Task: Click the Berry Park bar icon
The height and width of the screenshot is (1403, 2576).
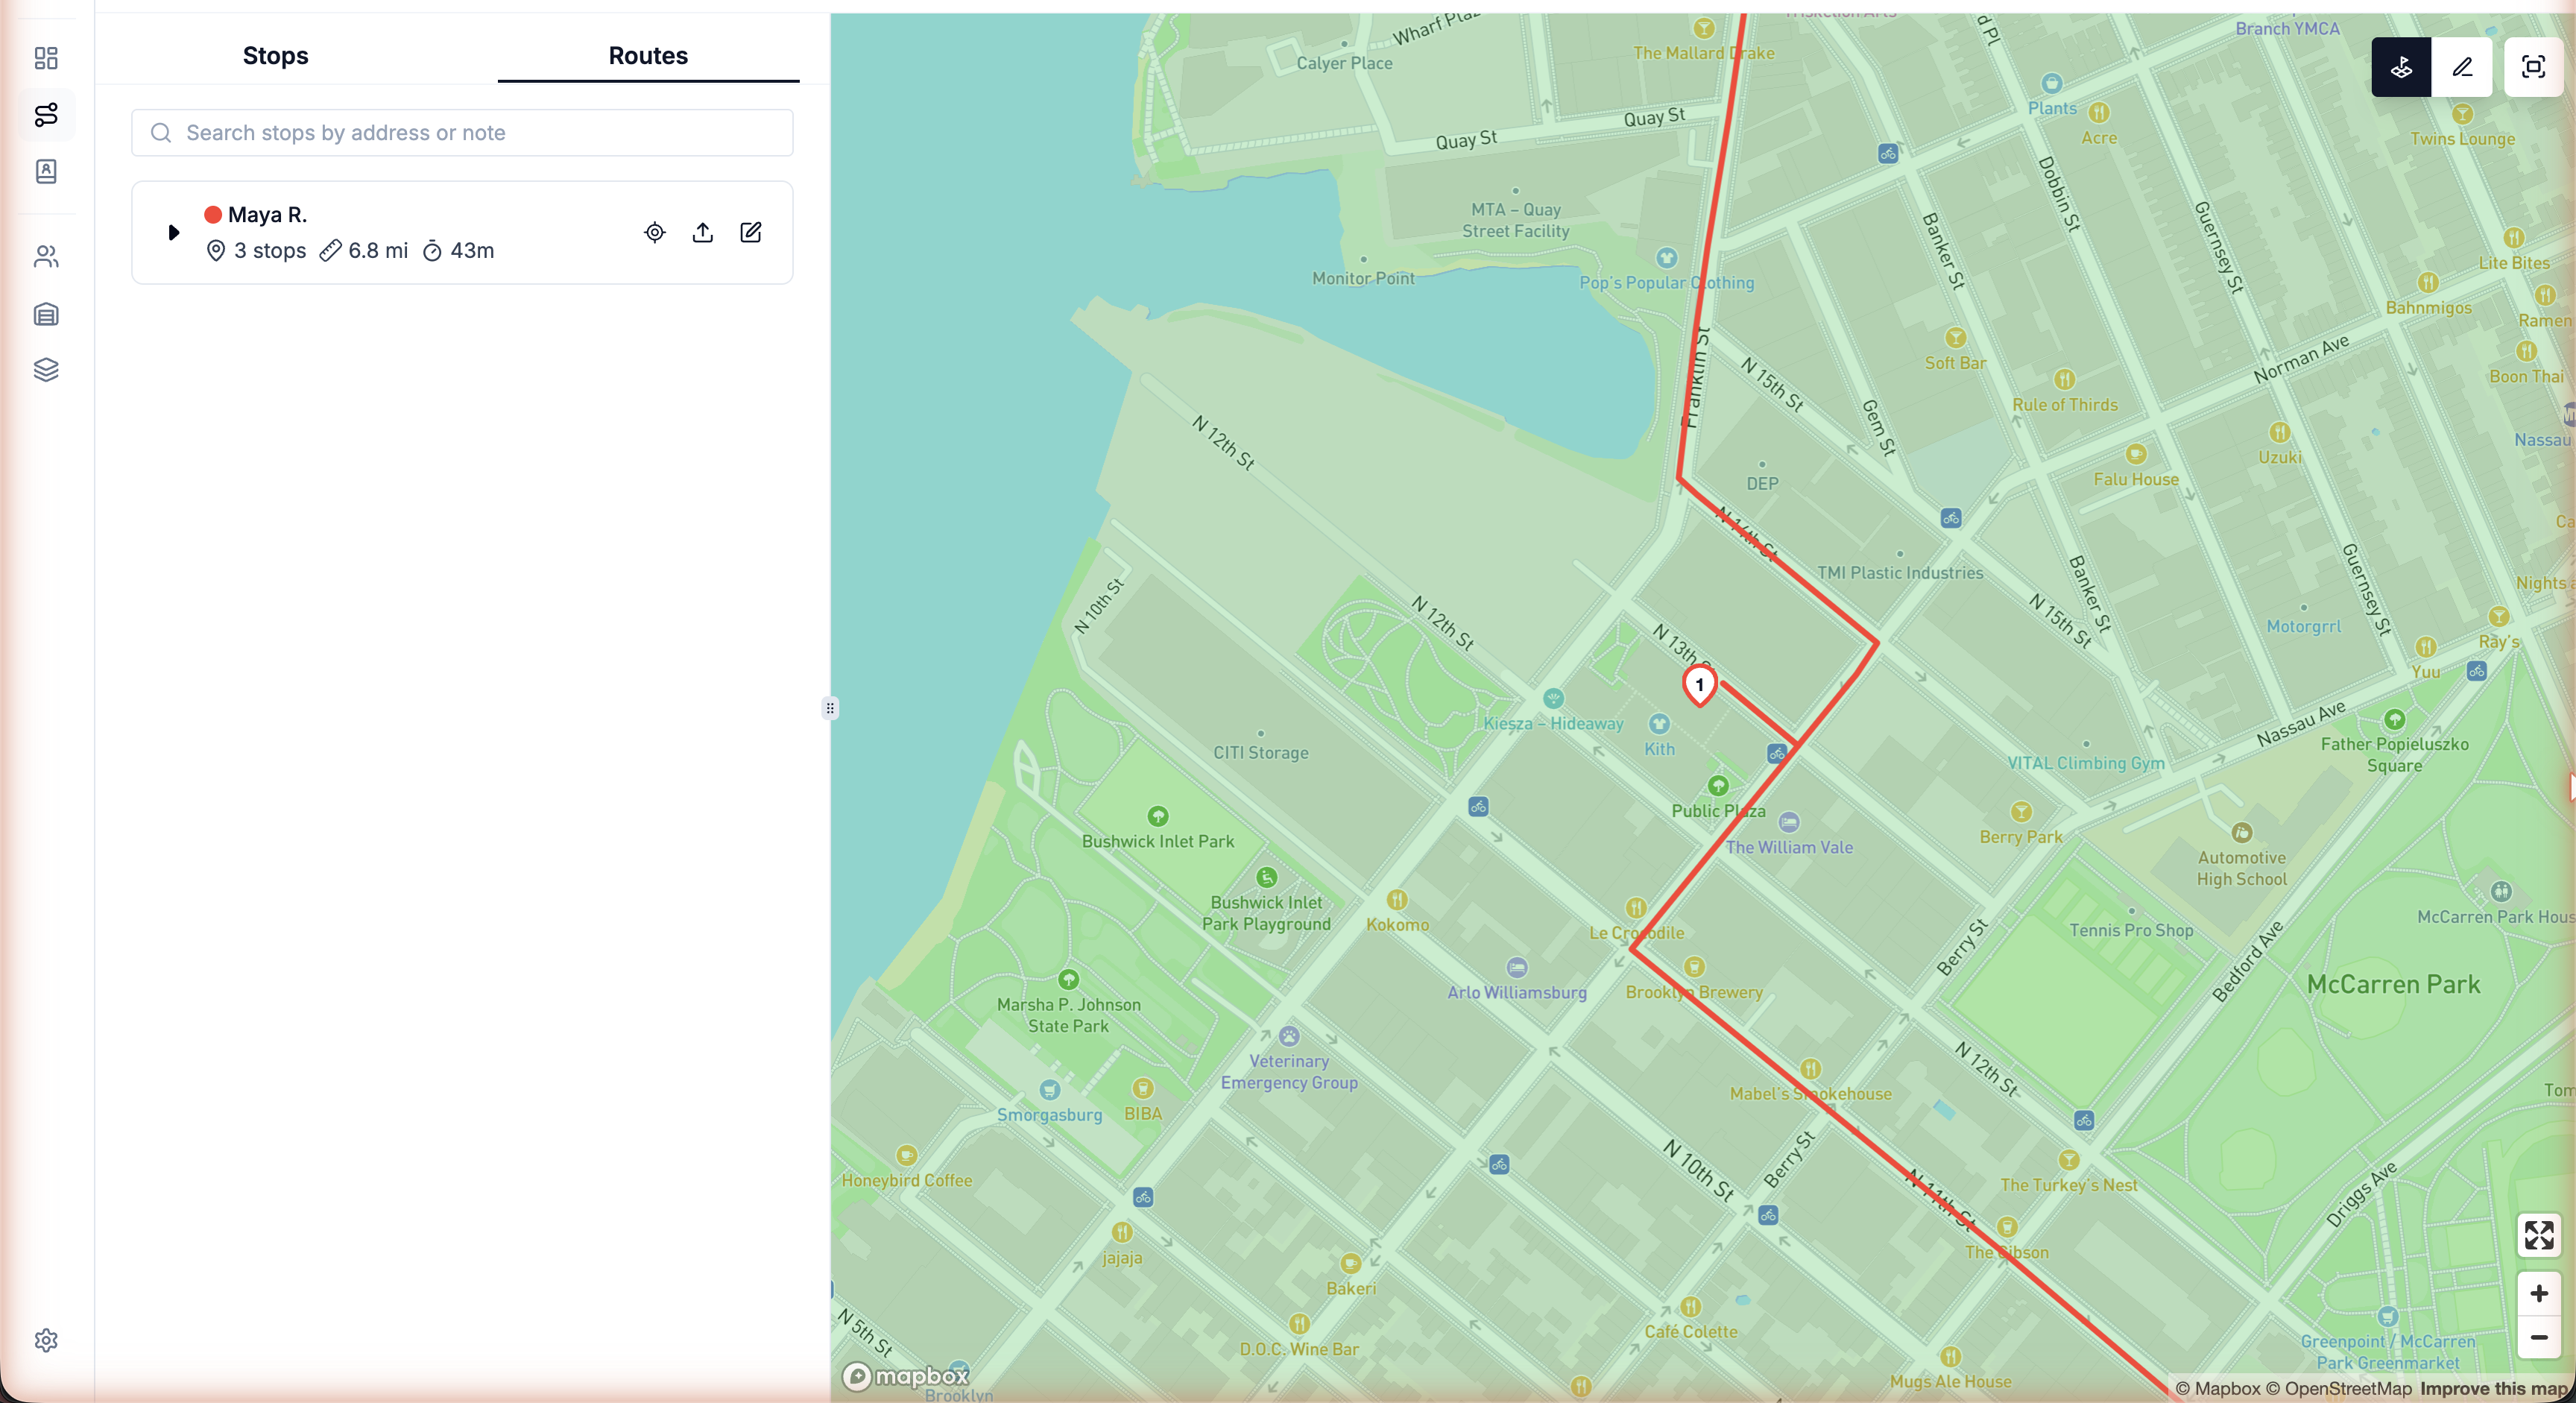Action: tap(2021, 811)
